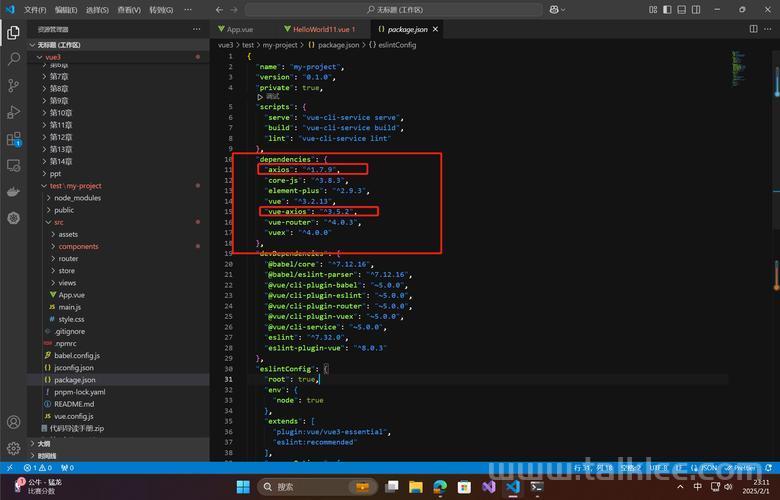780x500 pixels.
Task: Close the package.json tab
Action: [435, 29]
